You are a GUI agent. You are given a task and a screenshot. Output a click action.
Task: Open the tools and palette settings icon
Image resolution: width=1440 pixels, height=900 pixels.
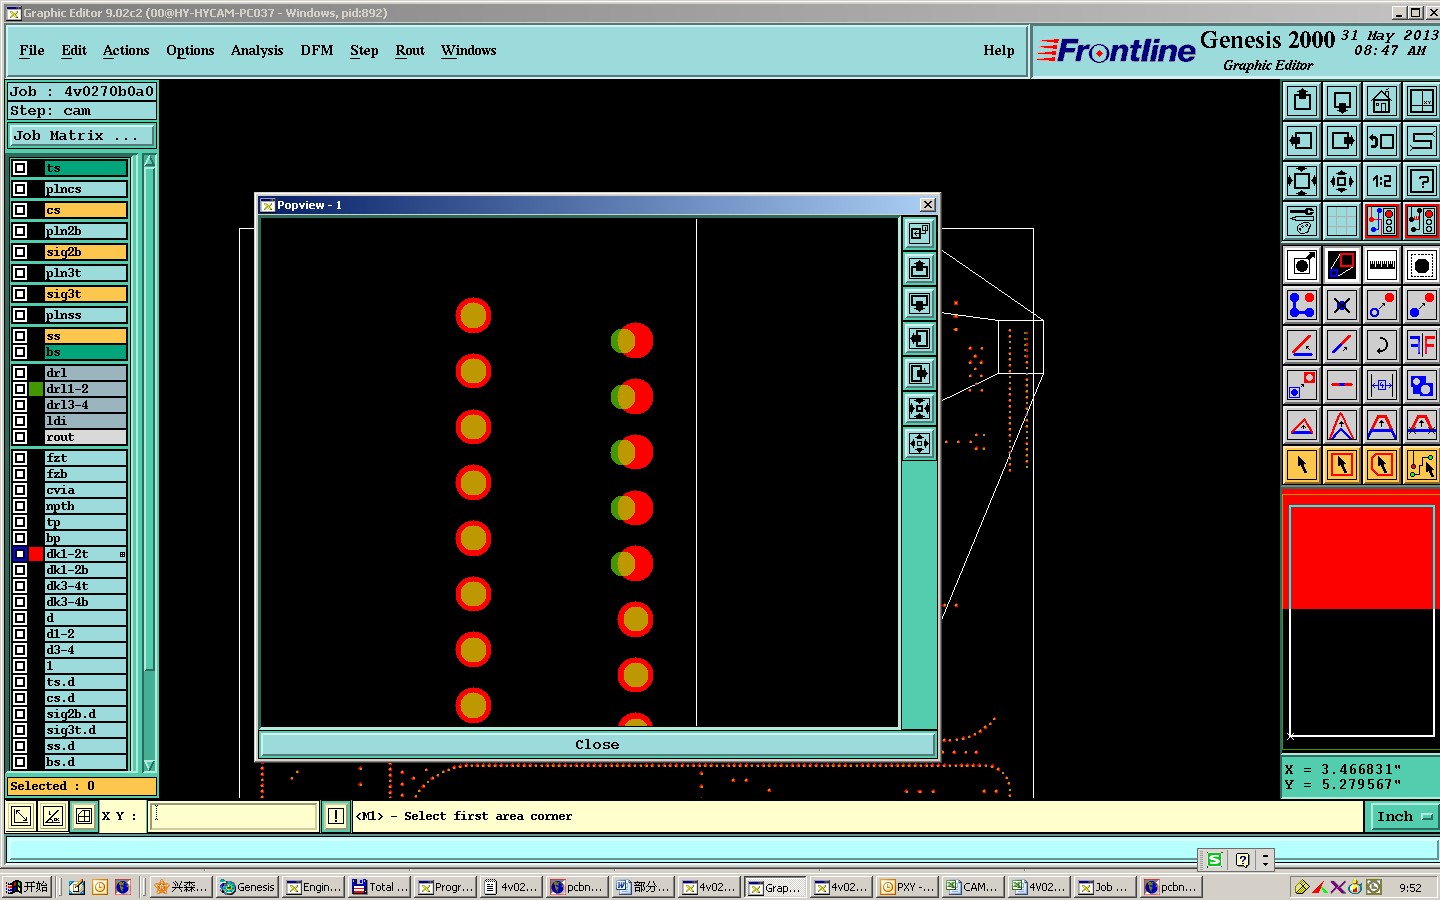(1302, 221)
